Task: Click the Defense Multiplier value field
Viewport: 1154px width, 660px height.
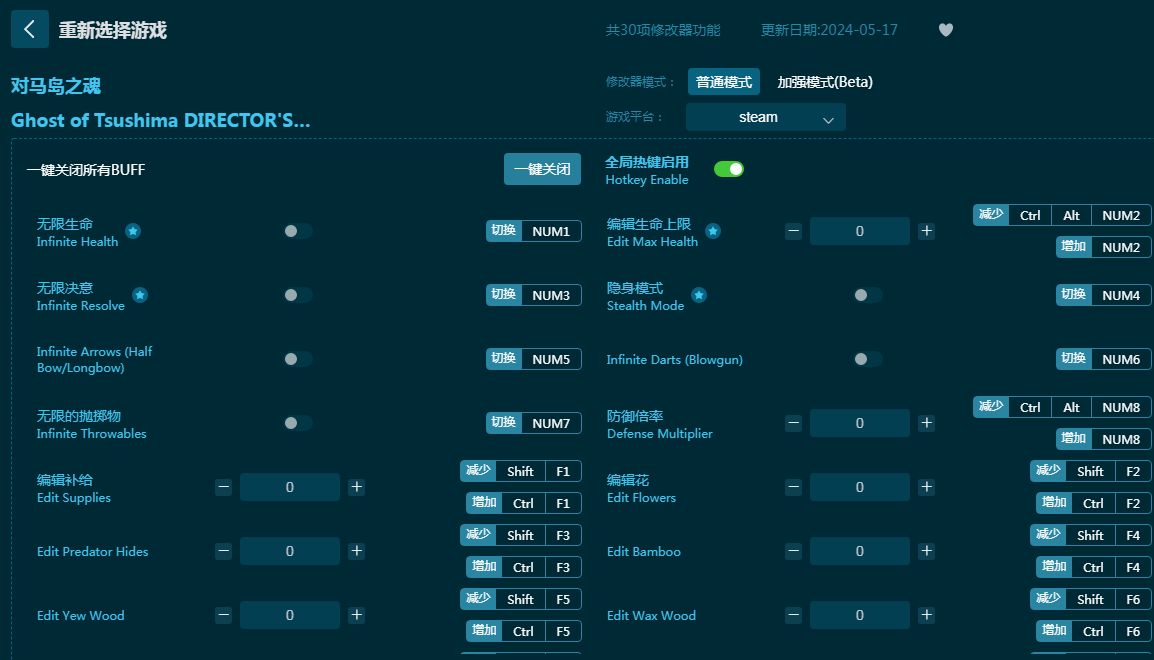Action: pos(860,423)
